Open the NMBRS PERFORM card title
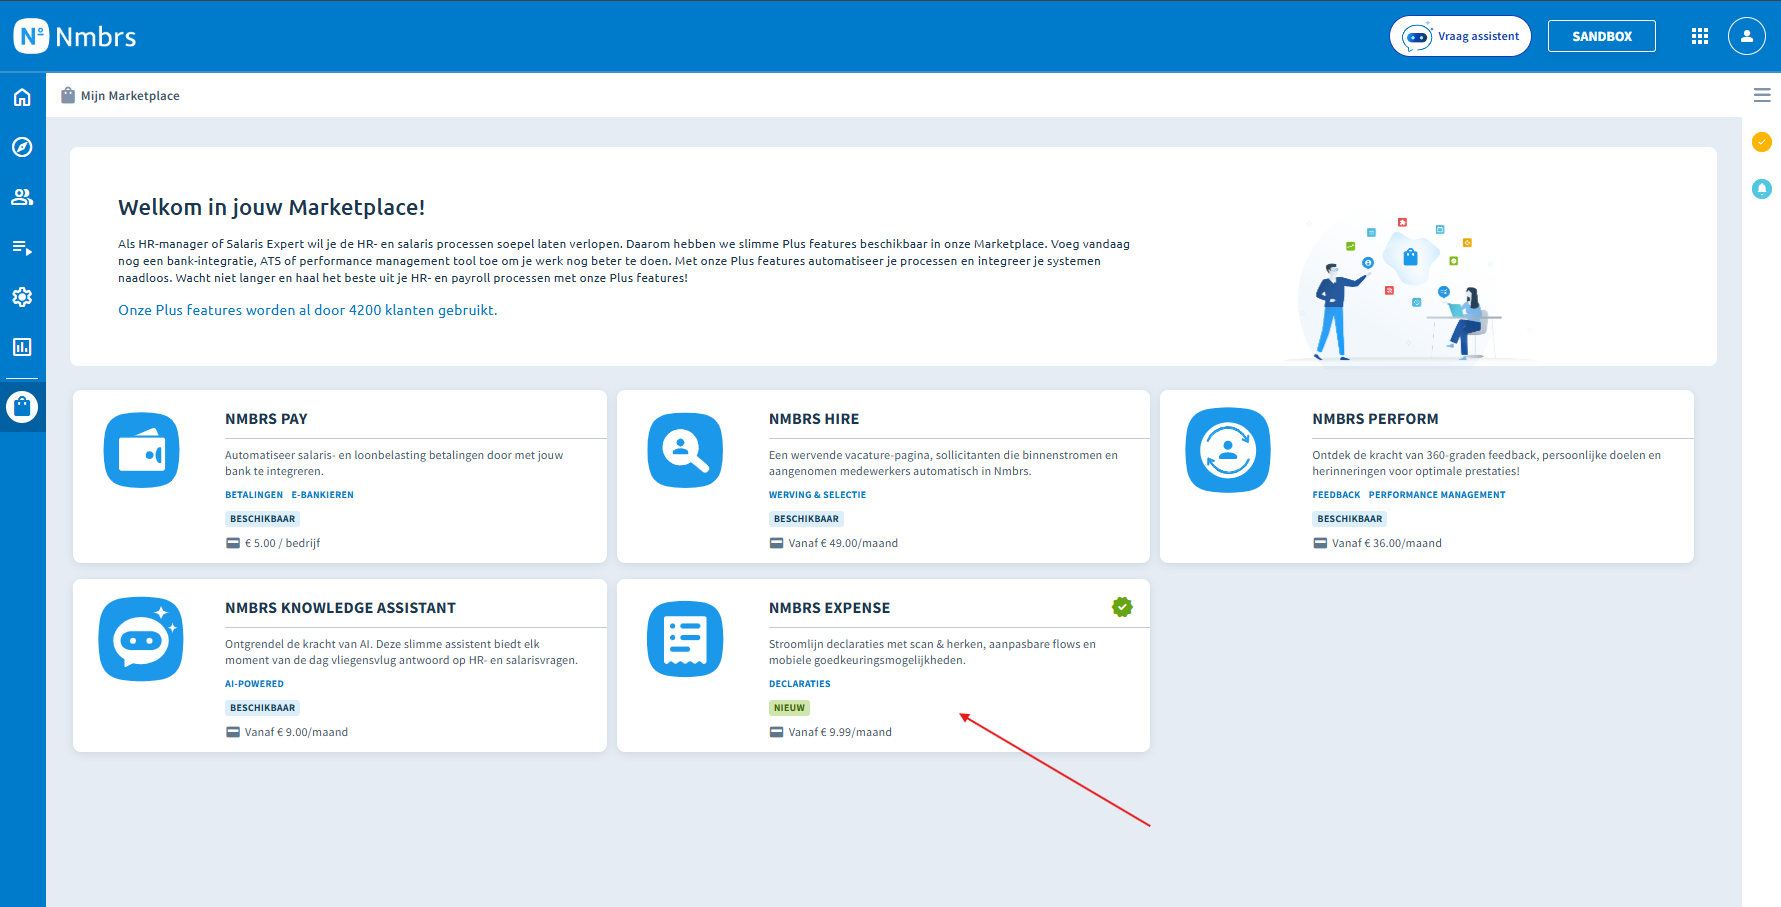Screen dimensions: 1781x907 [1376, 419]
